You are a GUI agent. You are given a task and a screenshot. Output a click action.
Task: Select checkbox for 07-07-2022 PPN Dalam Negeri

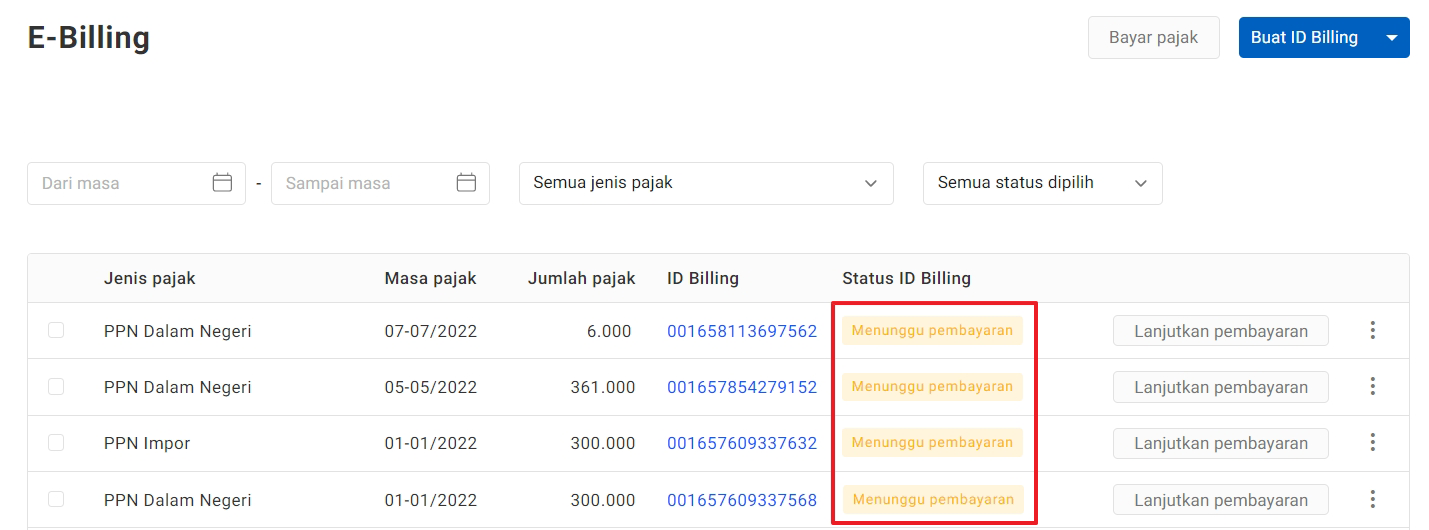(x=56, y=330)
